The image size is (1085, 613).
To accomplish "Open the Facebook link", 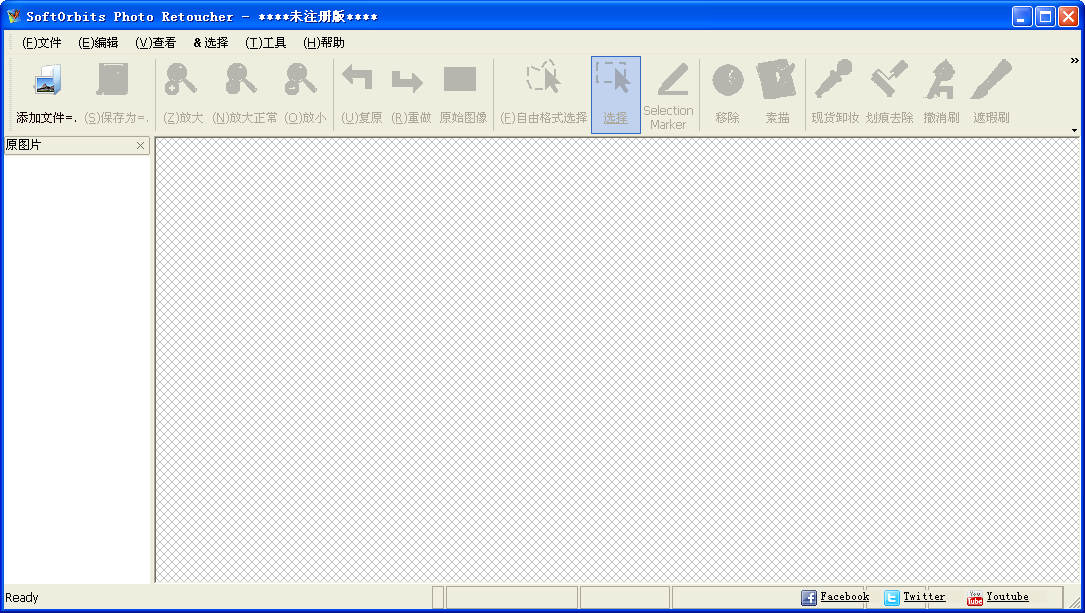I will pyautogui.click(x=845, y=596).
